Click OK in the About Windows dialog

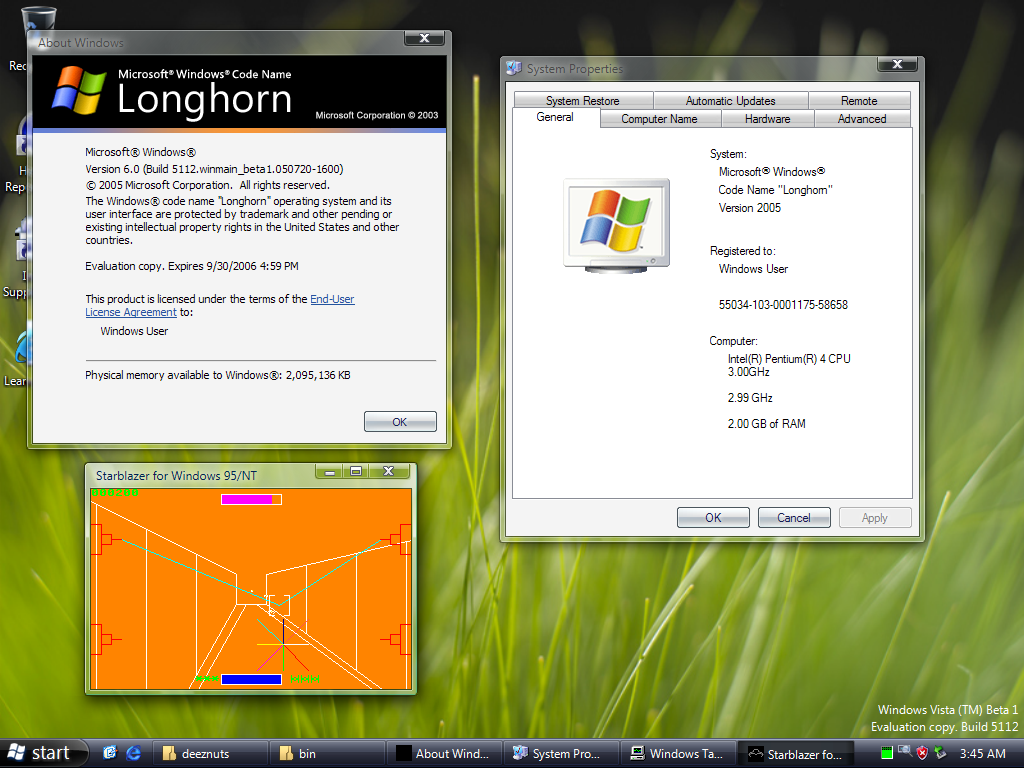click(400, 422)
